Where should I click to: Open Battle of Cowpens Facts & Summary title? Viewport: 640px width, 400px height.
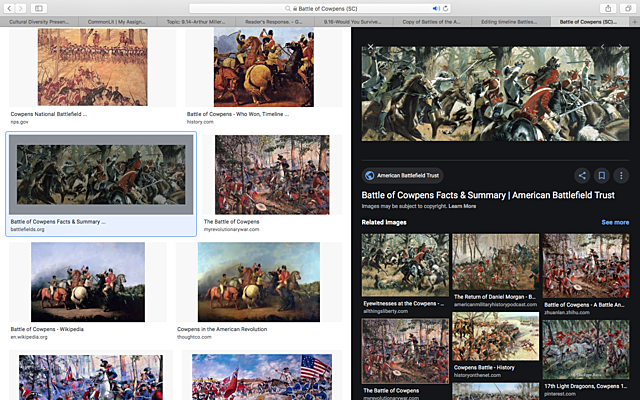pos(488,195)
